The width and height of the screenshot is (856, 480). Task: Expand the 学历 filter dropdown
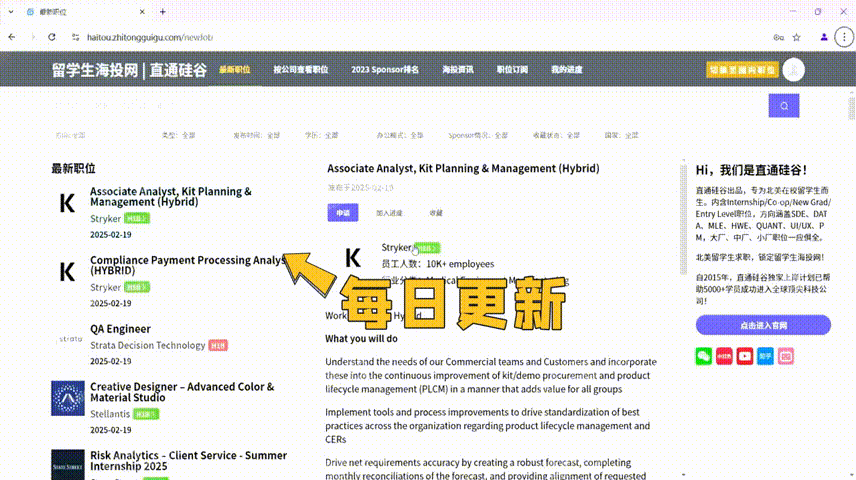[x=322, y=135]
